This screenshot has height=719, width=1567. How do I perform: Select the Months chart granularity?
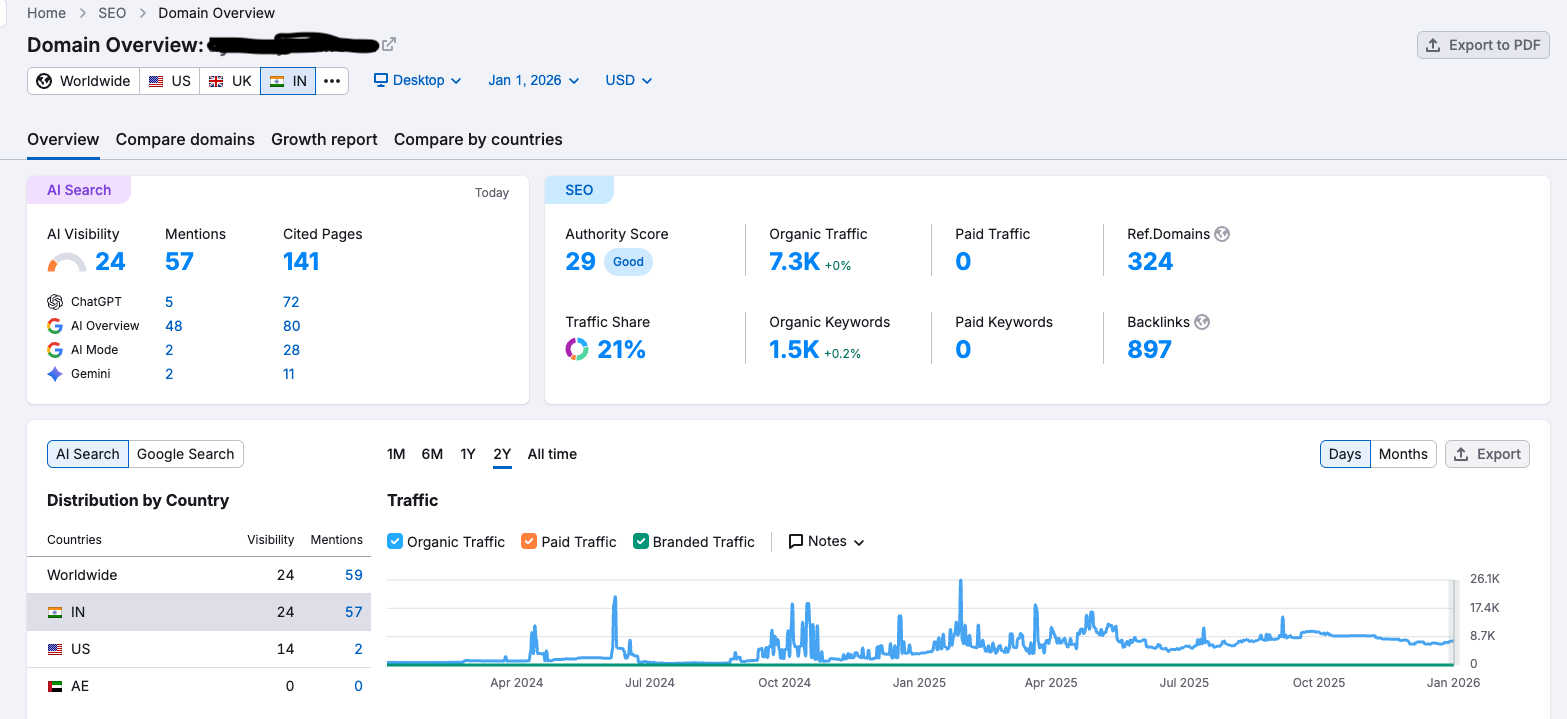pos(1403,454)
